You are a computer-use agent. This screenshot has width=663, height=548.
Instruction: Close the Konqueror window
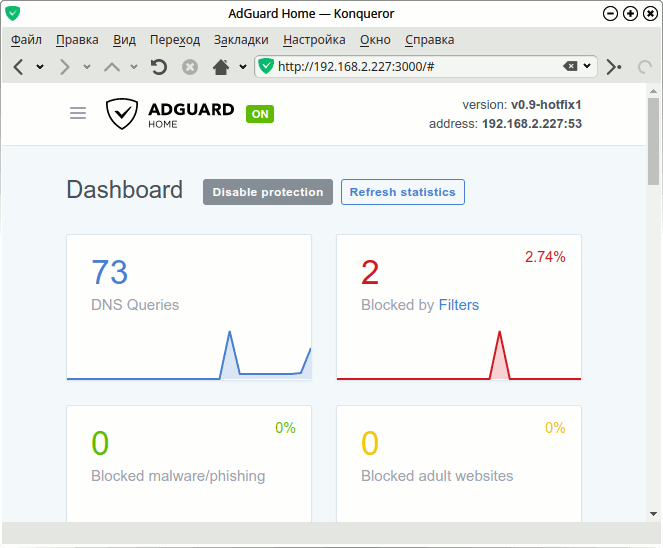click(650, 14)
